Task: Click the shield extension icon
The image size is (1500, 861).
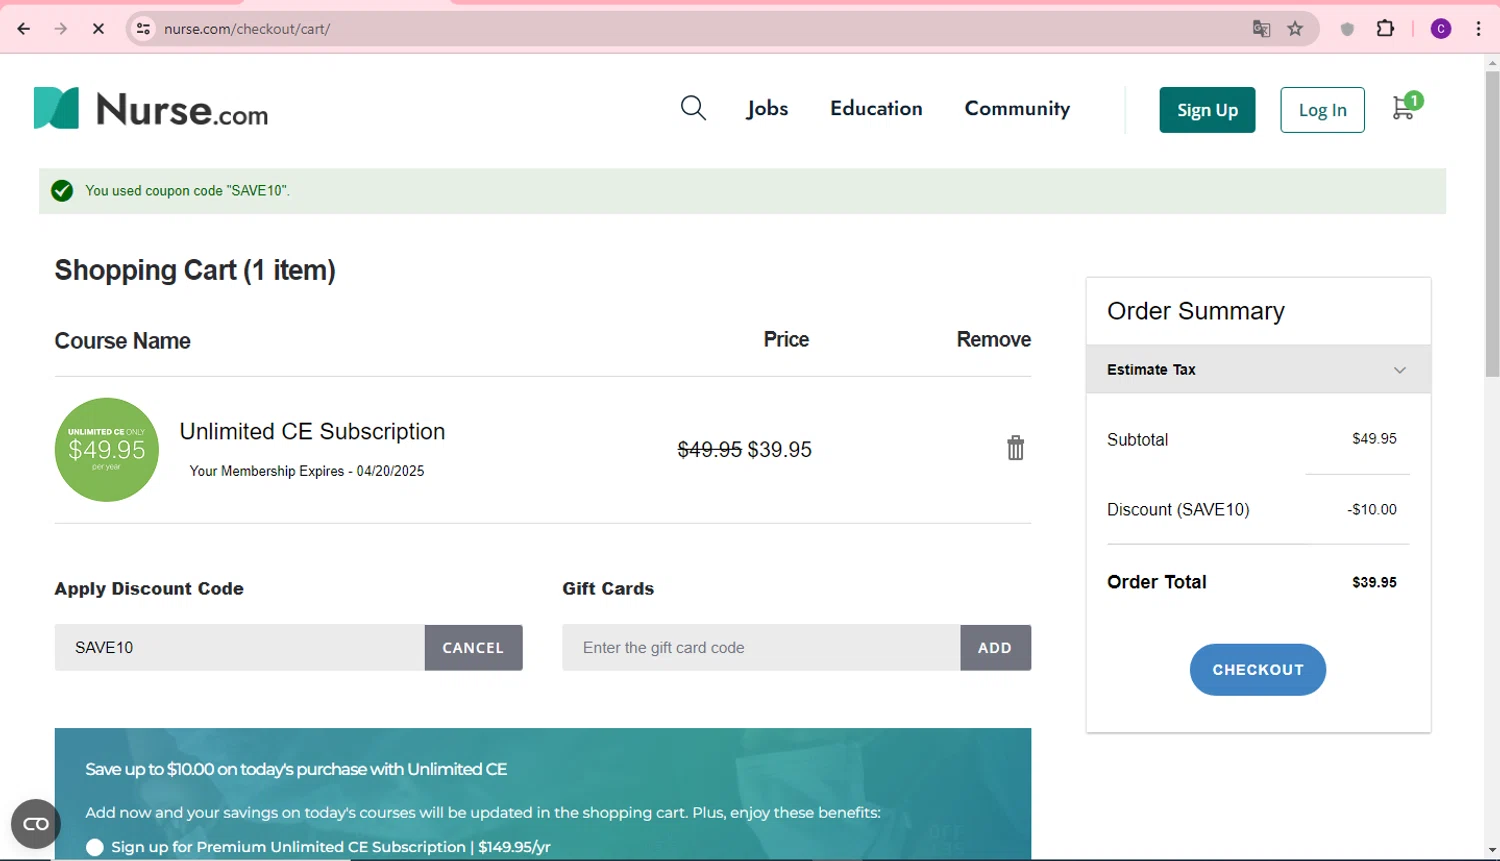Action: (x=1347, y=29)
